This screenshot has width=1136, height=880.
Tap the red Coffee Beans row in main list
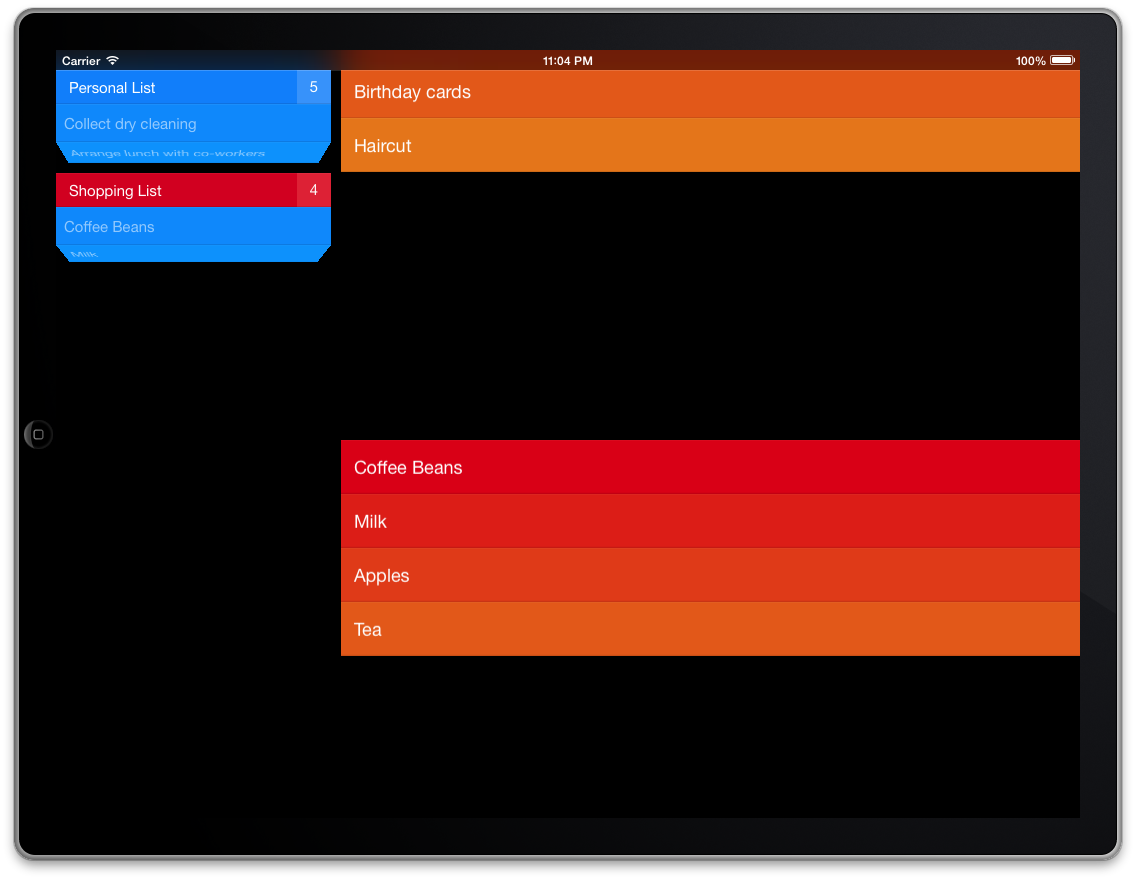(x=710, y=468)
